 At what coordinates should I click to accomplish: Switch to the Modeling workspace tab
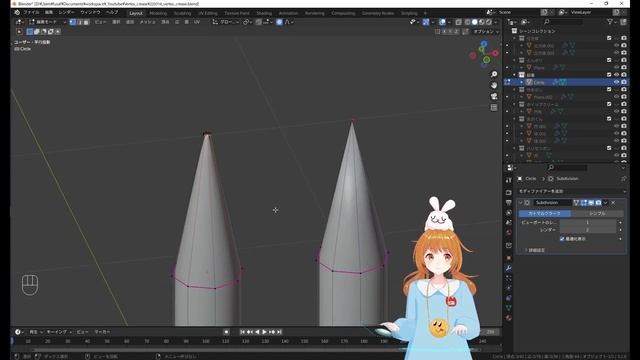[158, 13]
